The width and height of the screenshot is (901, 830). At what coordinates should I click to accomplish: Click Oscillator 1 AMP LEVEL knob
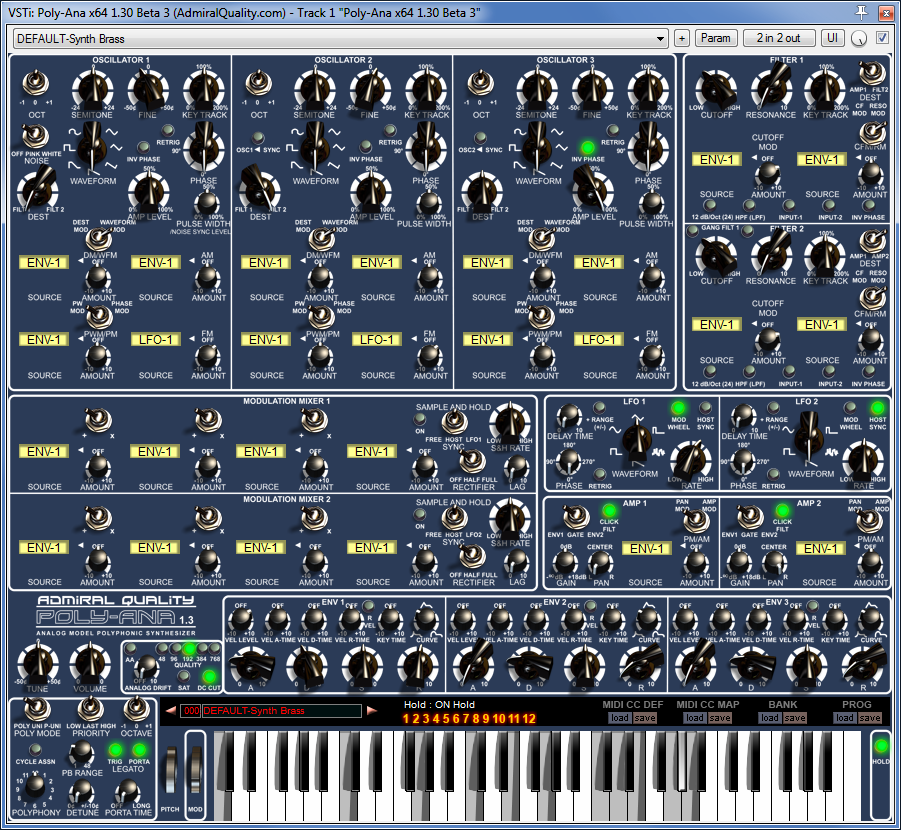click(x=149, y=192)
